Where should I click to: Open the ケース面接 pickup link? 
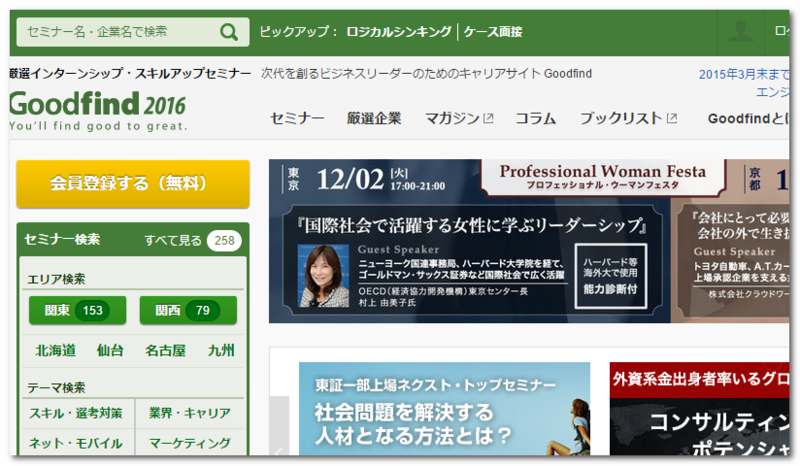click(x=492, y=32)
